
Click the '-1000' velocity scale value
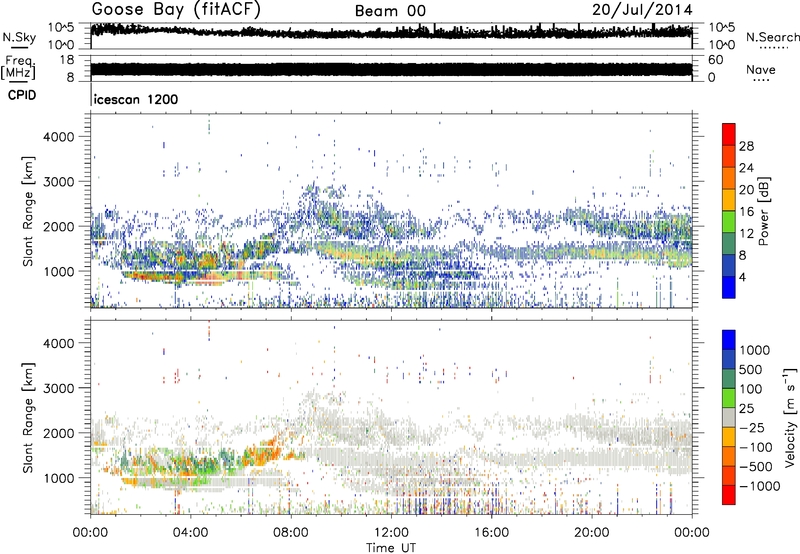(x=760, y=486)
